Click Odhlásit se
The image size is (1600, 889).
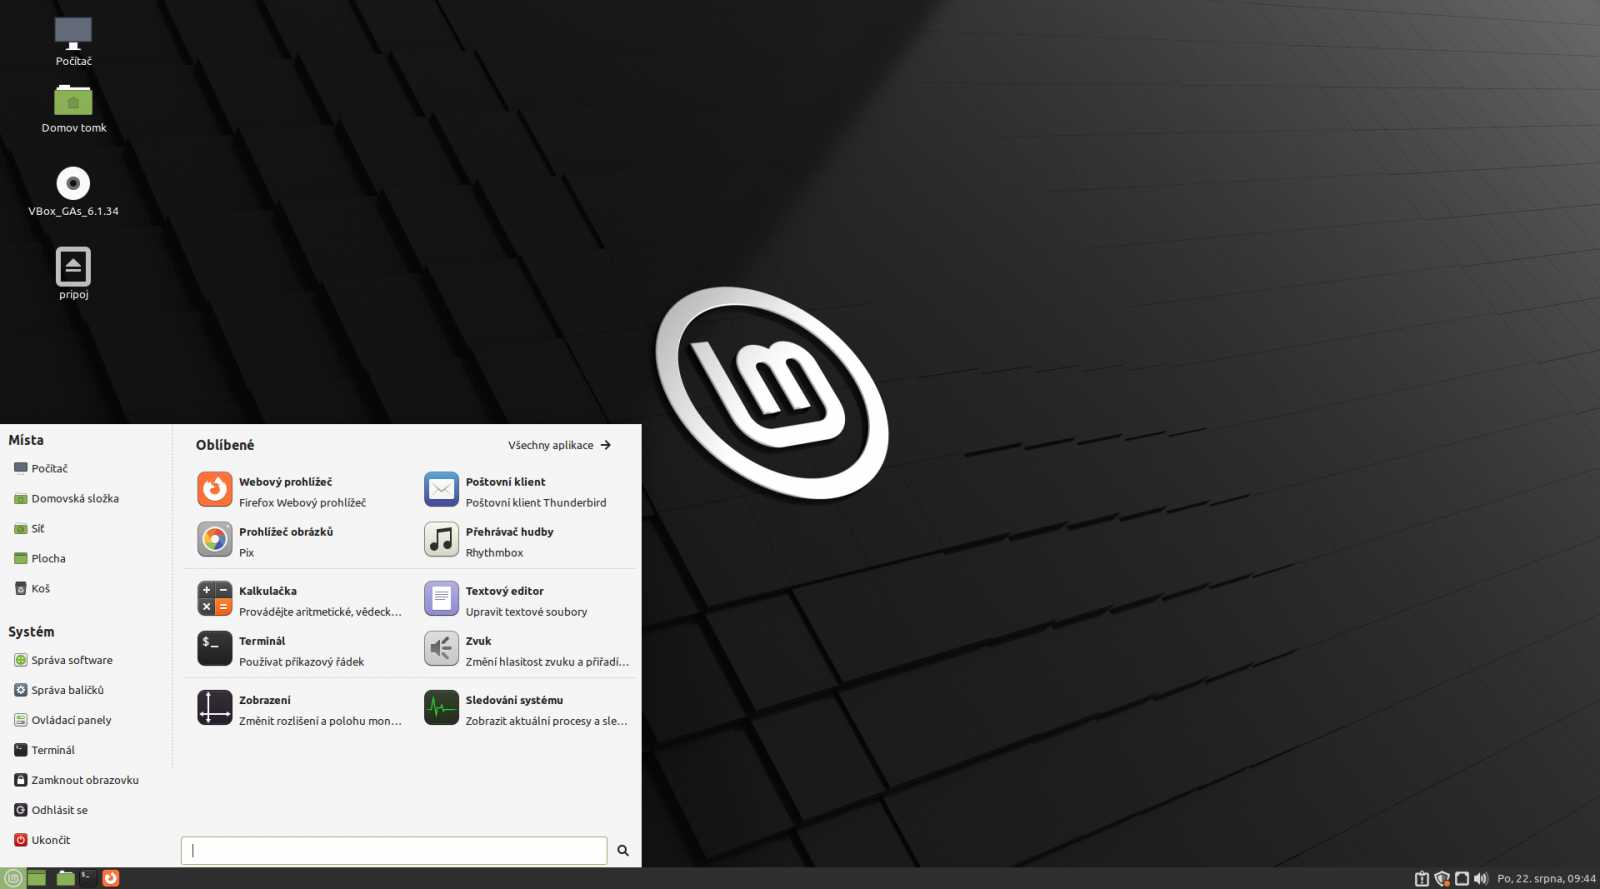click(x=51, y=810)
